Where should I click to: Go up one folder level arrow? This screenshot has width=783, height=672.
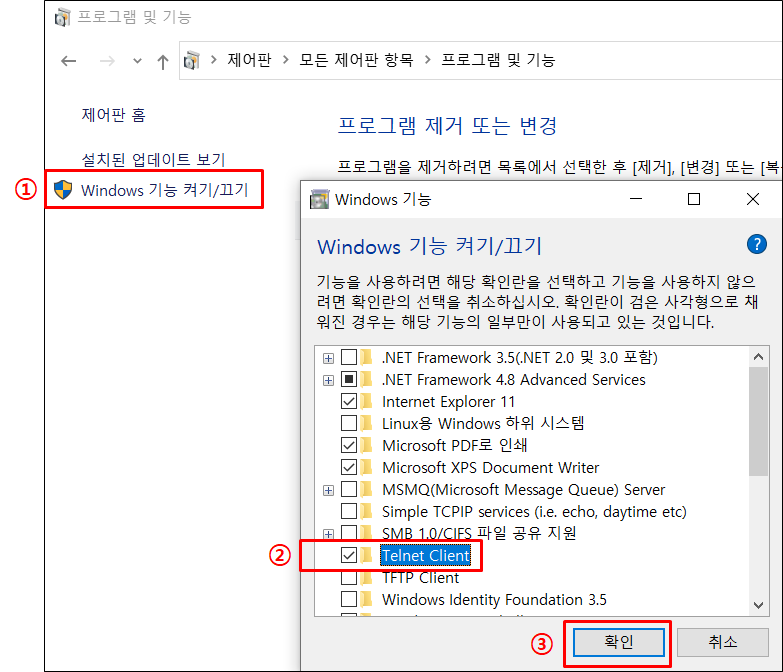pos(162,61)
